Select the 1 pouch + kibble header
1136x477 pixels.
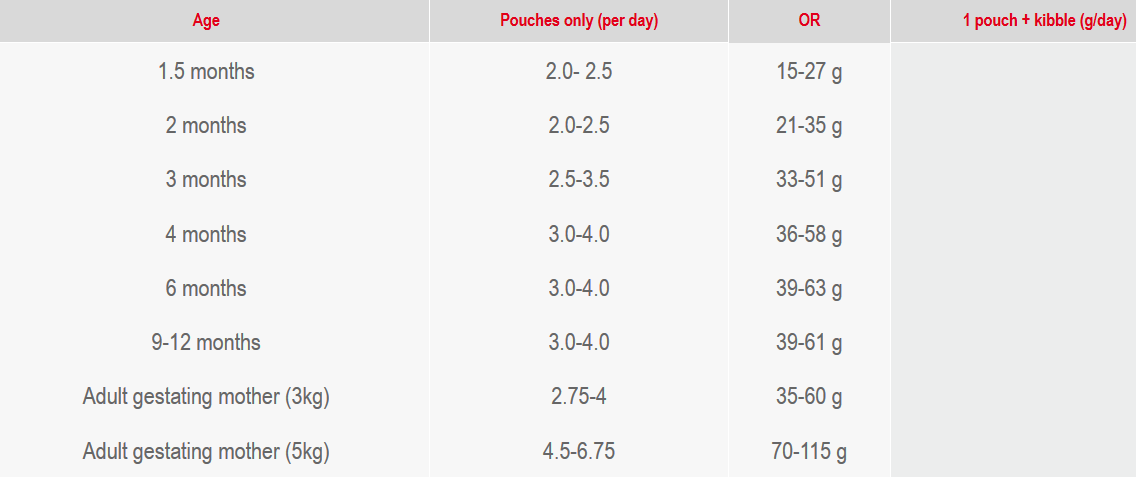pos(1044,21)
